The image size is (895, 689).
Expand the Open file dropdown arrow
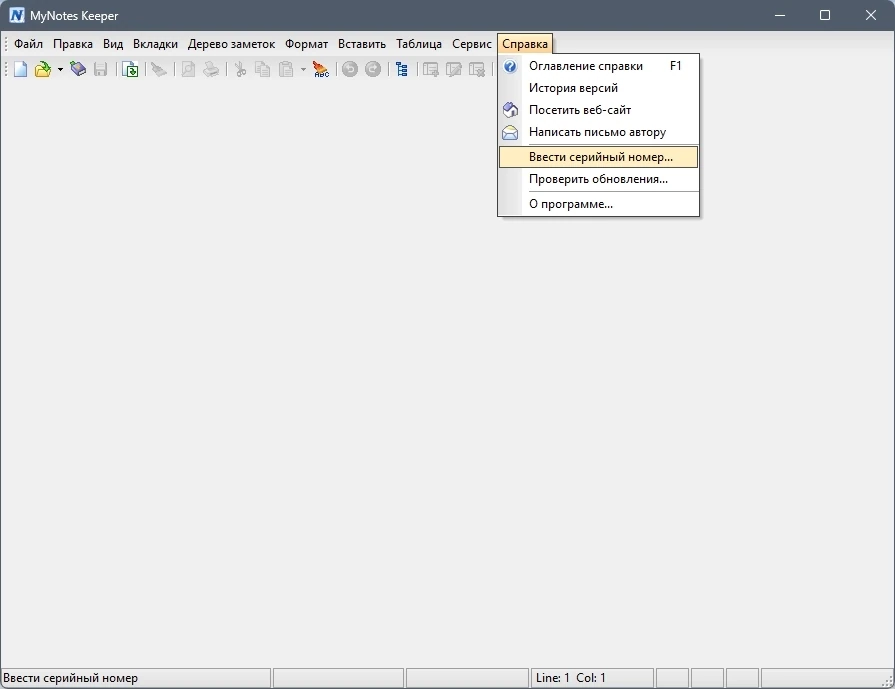click(60, 70)
